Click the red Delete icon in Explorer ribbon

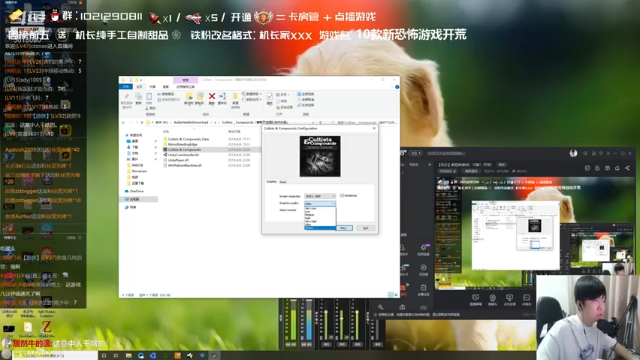211,96
